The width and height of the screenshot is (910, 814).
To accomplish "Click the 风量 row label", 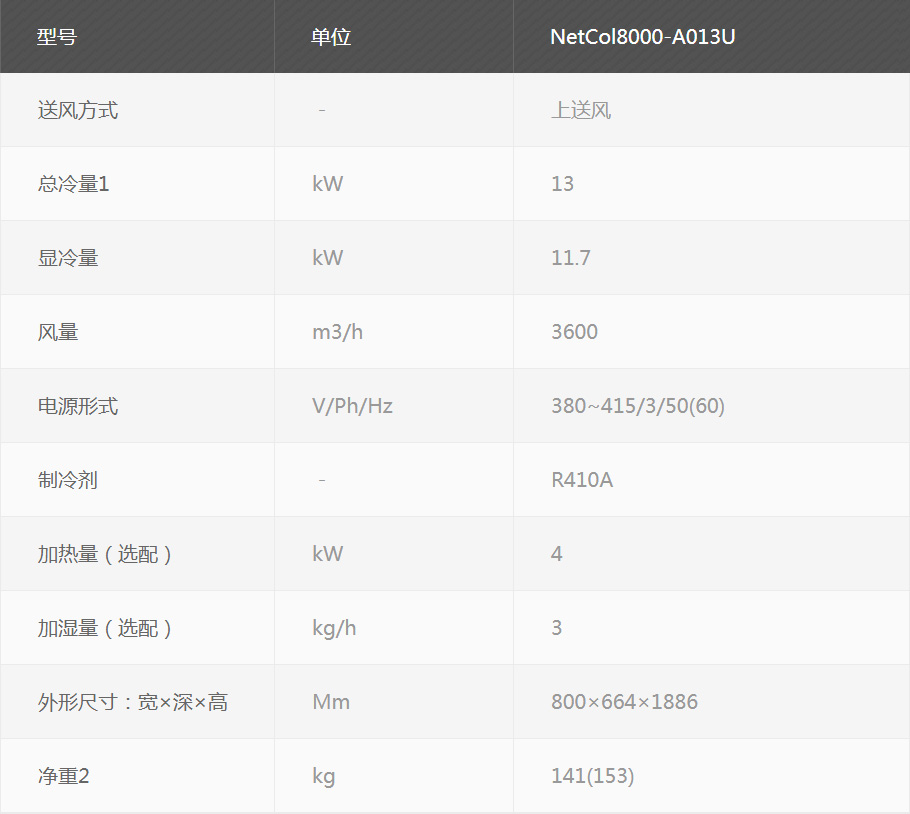I will pos(57,332).
